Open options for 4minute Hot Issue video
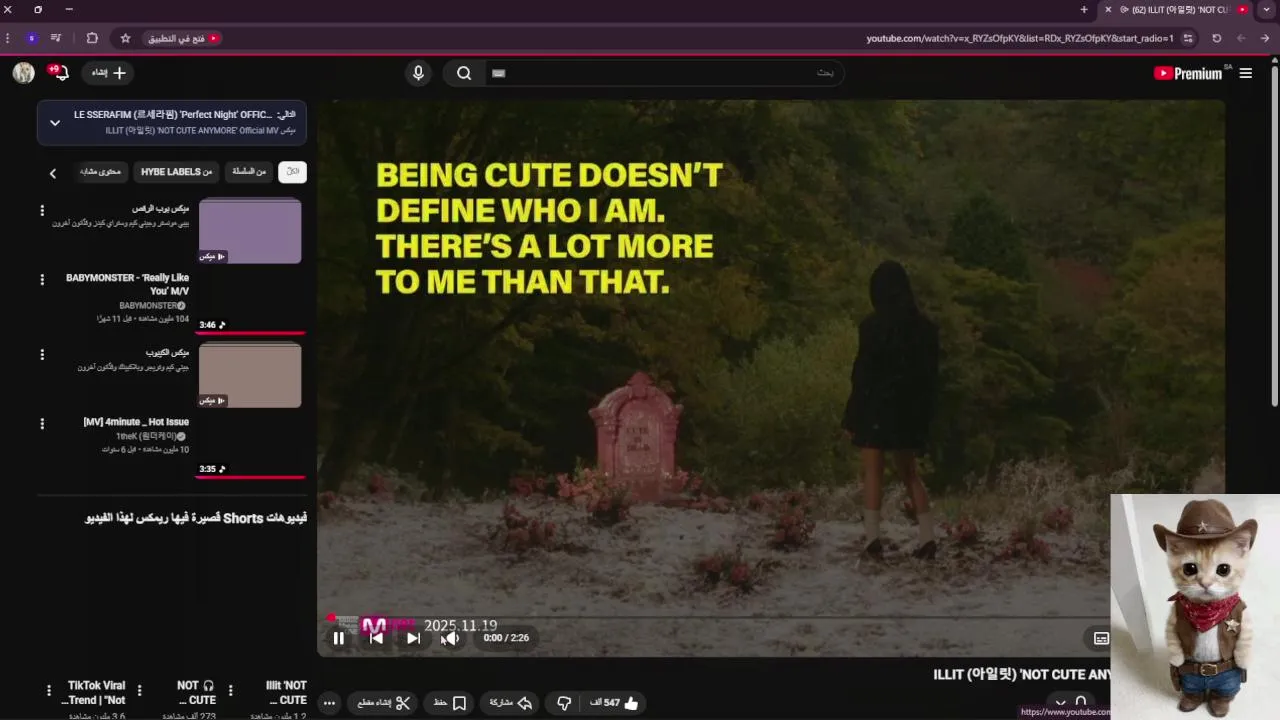Image resolution: width=1280 pixels, height=720 pixels. click(42, 424)
